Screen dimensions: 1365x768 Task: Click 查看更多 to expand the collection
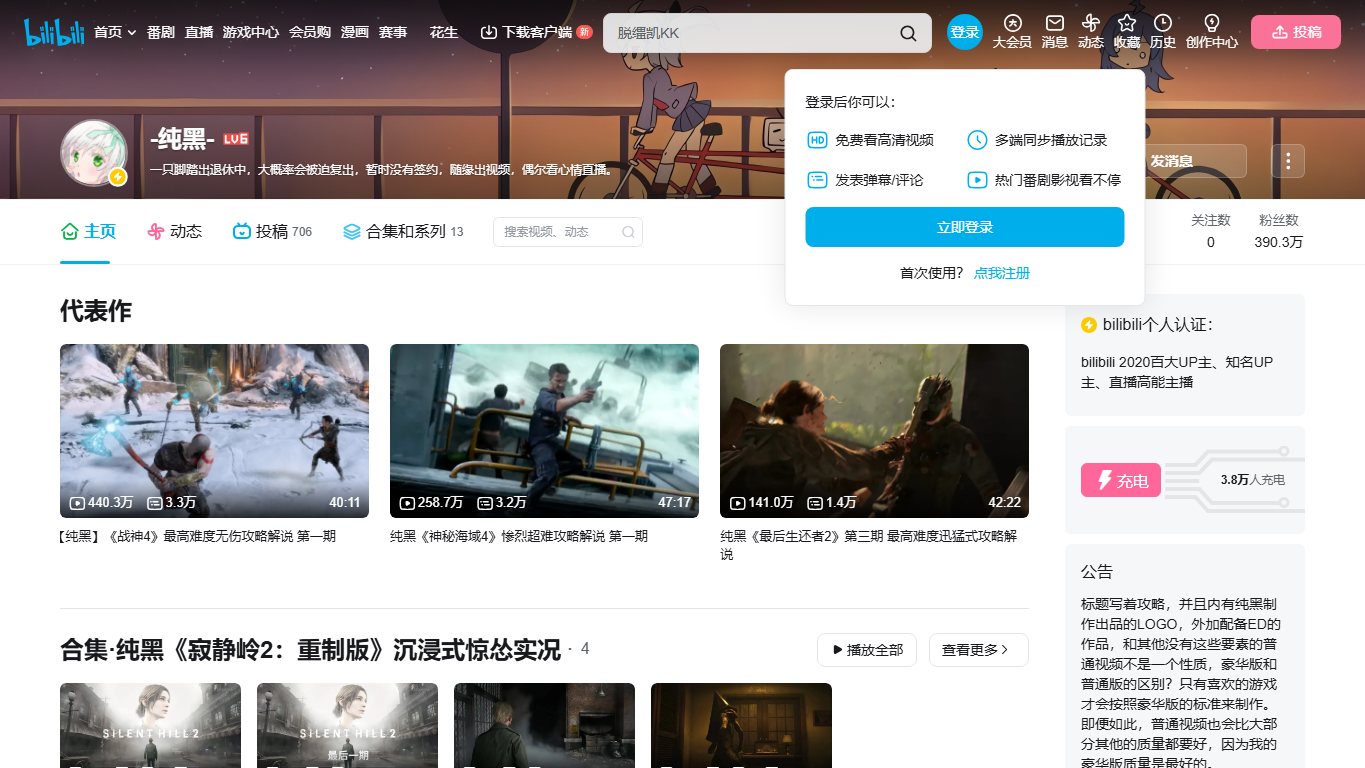(979, 650)
